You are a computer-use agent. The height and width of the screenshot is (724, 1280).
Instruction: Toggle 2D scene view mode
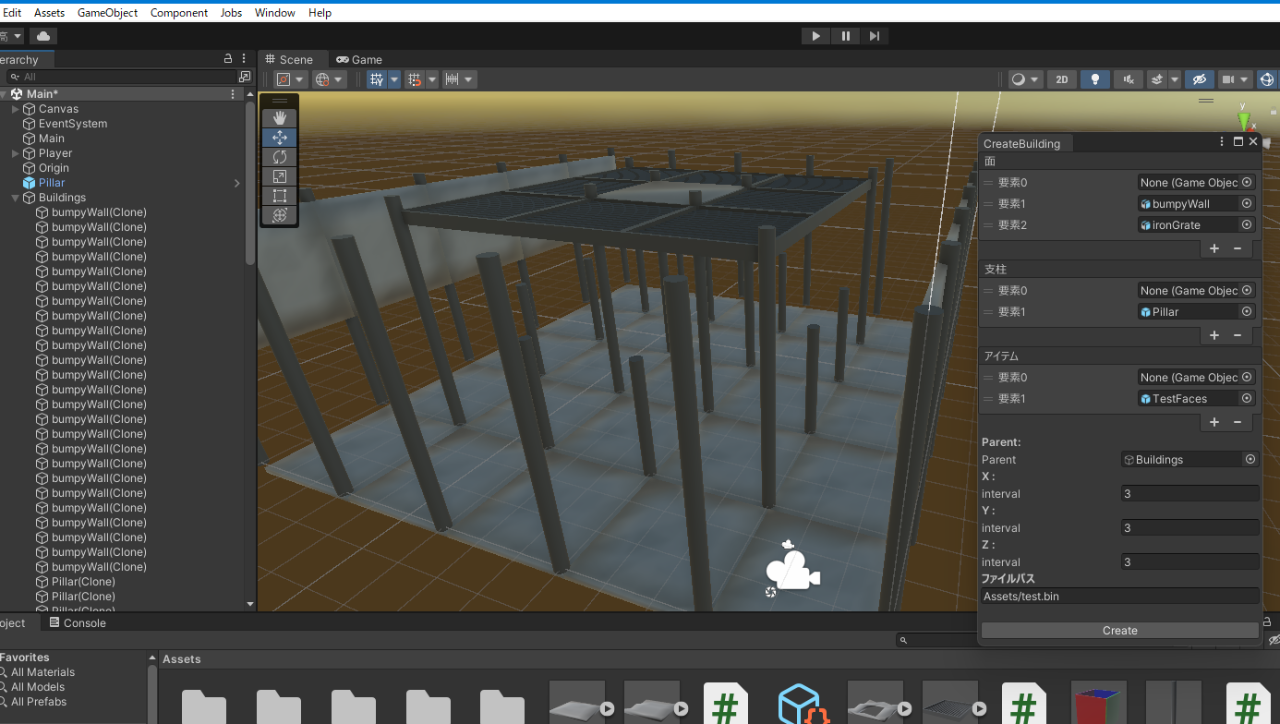[x=1062, y=80]
